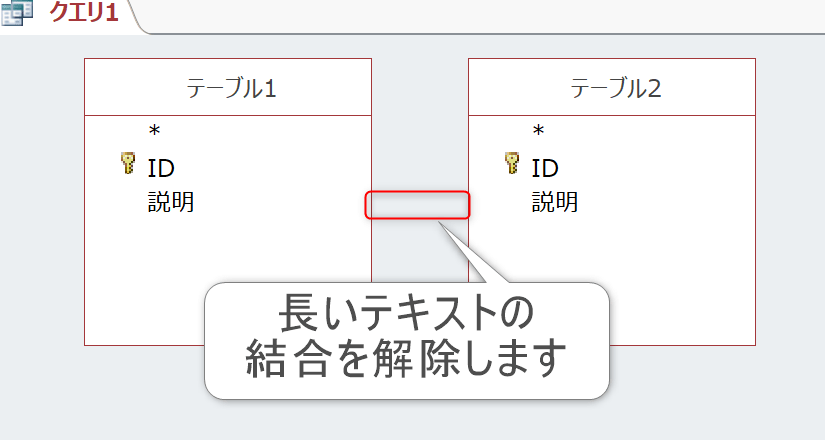Click the 長いテキストの結合を解除します callout
825x440 pixels.
pos(406,340)
